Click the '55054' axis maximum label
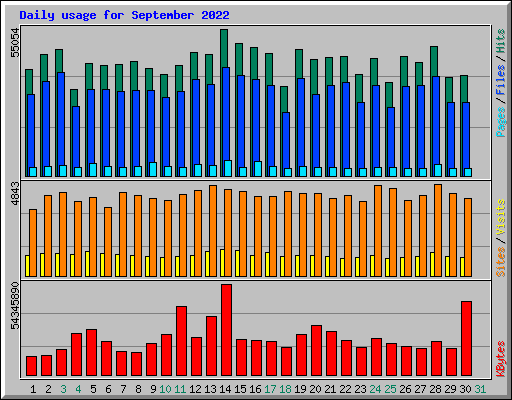This screenshot has width=512, height=400. pyautogui.click(x=16, y=43)
